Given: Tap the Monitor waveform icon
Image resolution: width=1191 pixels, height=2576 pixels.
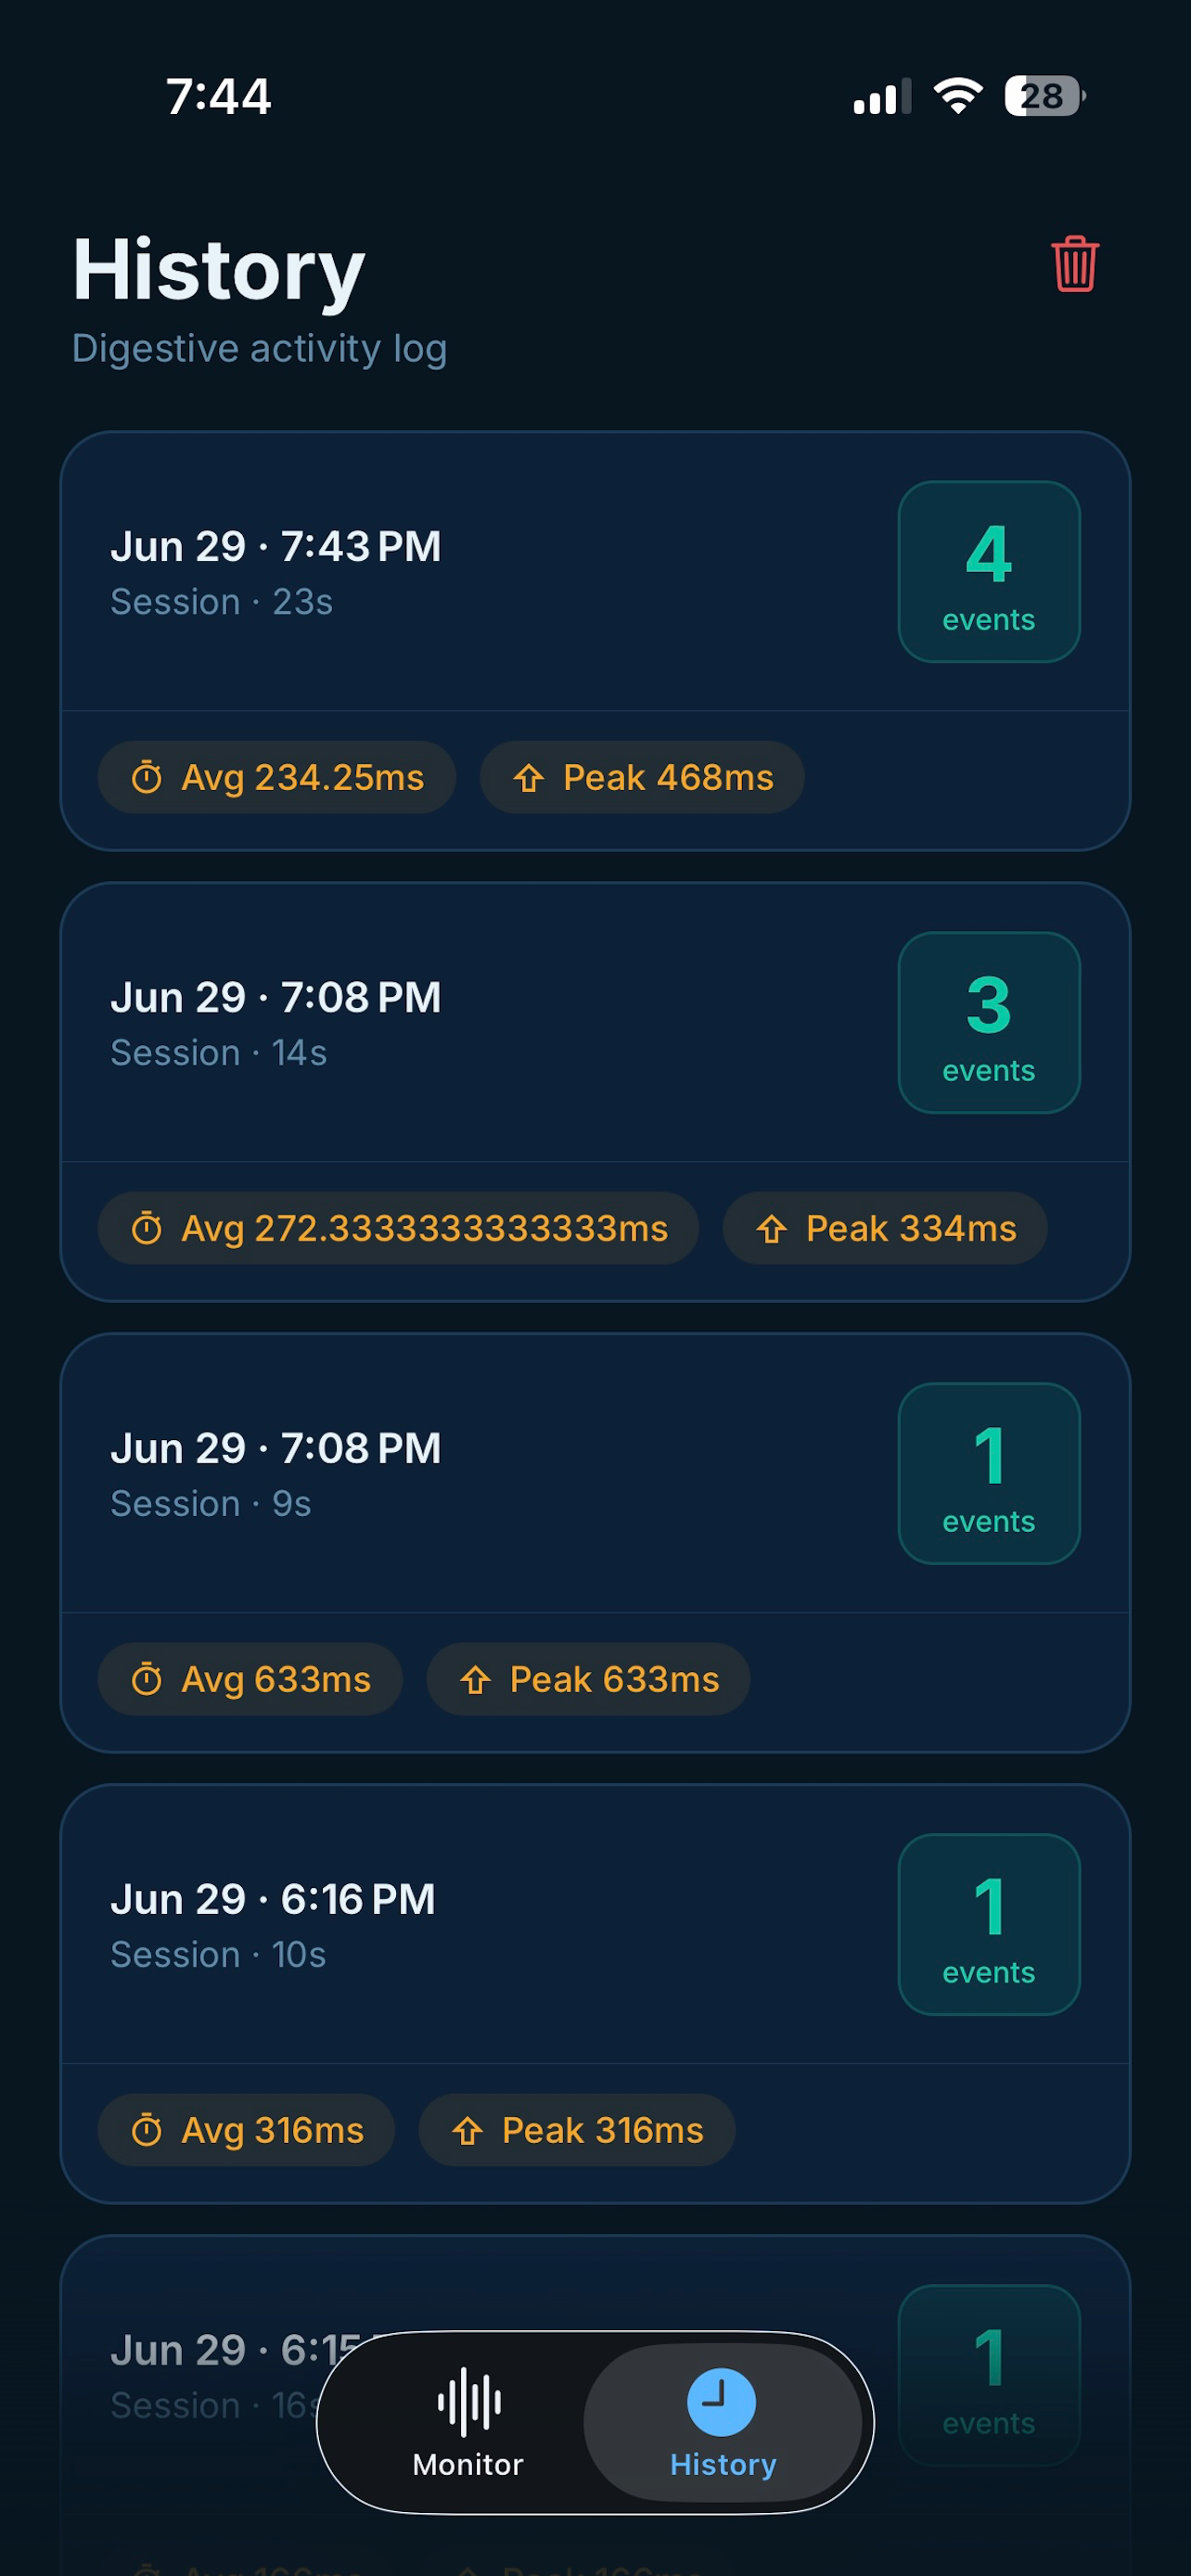Looking at the screenshot, I should [x=468, y=2401].
